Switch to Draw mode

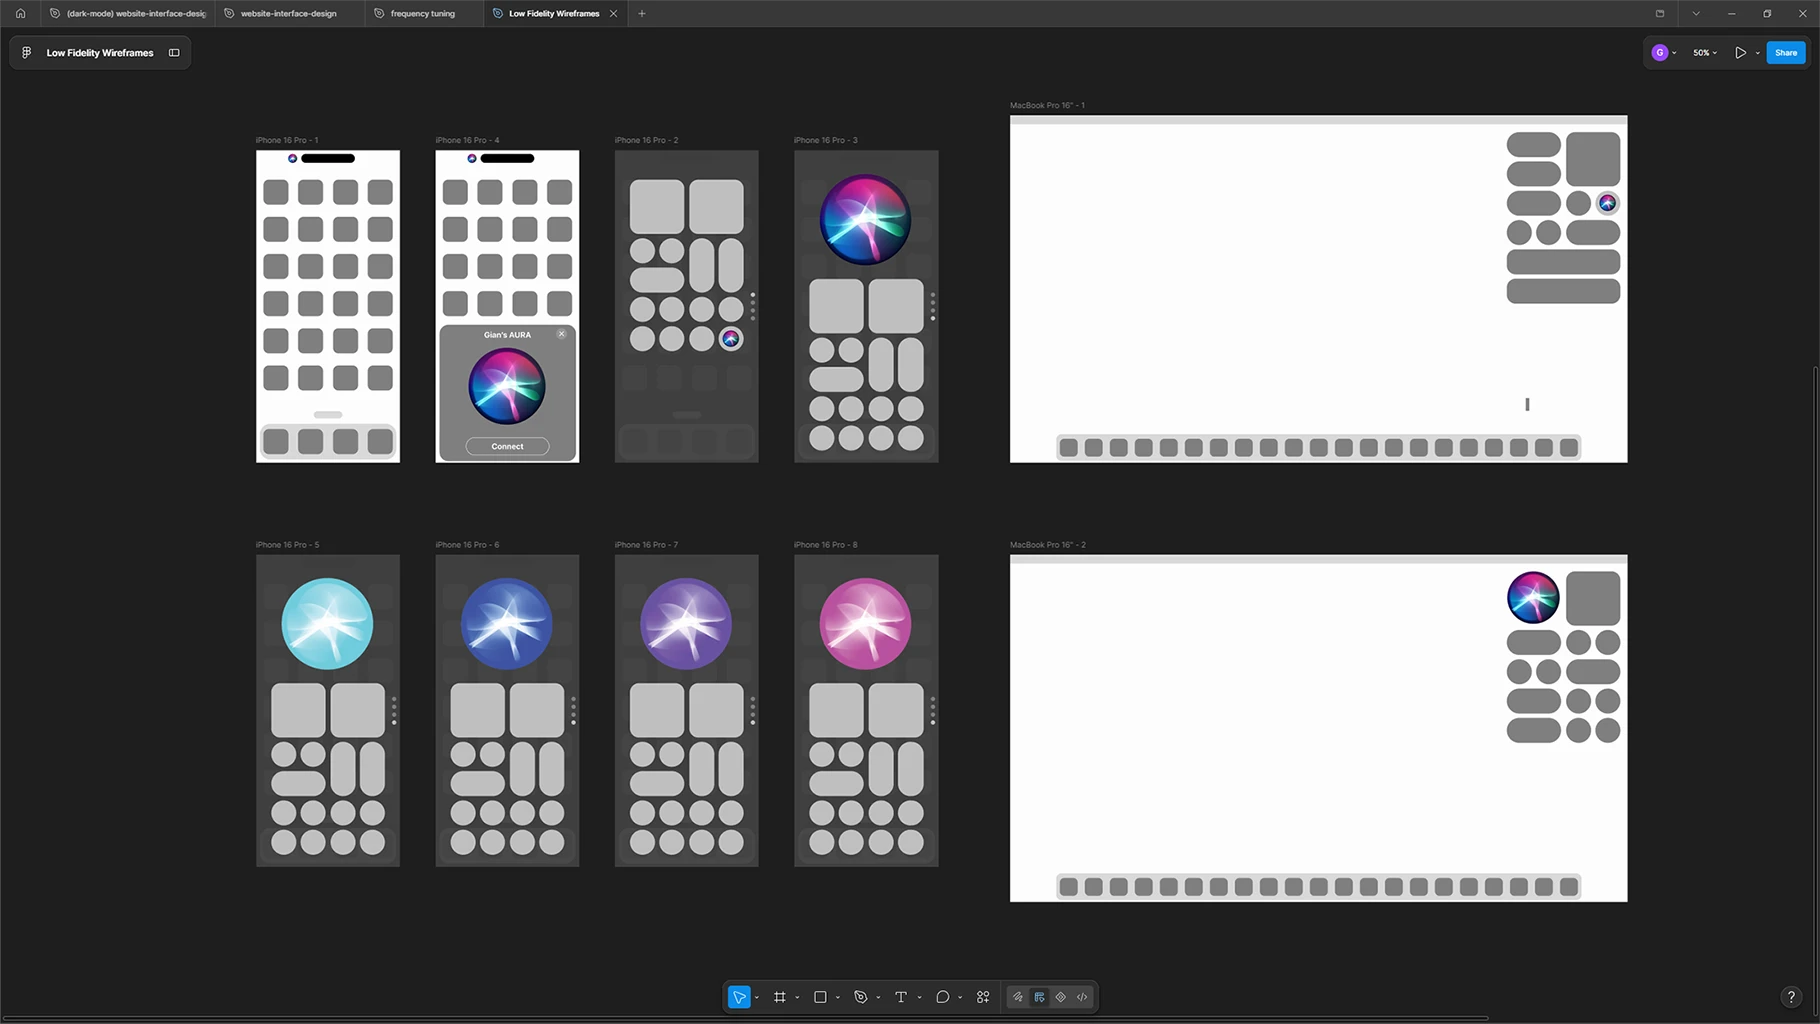click(x=1018, y=997)
